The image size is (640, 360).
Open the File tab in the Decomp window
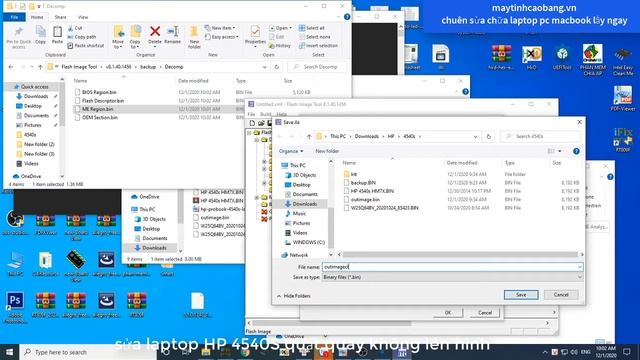tap(14, 17)
